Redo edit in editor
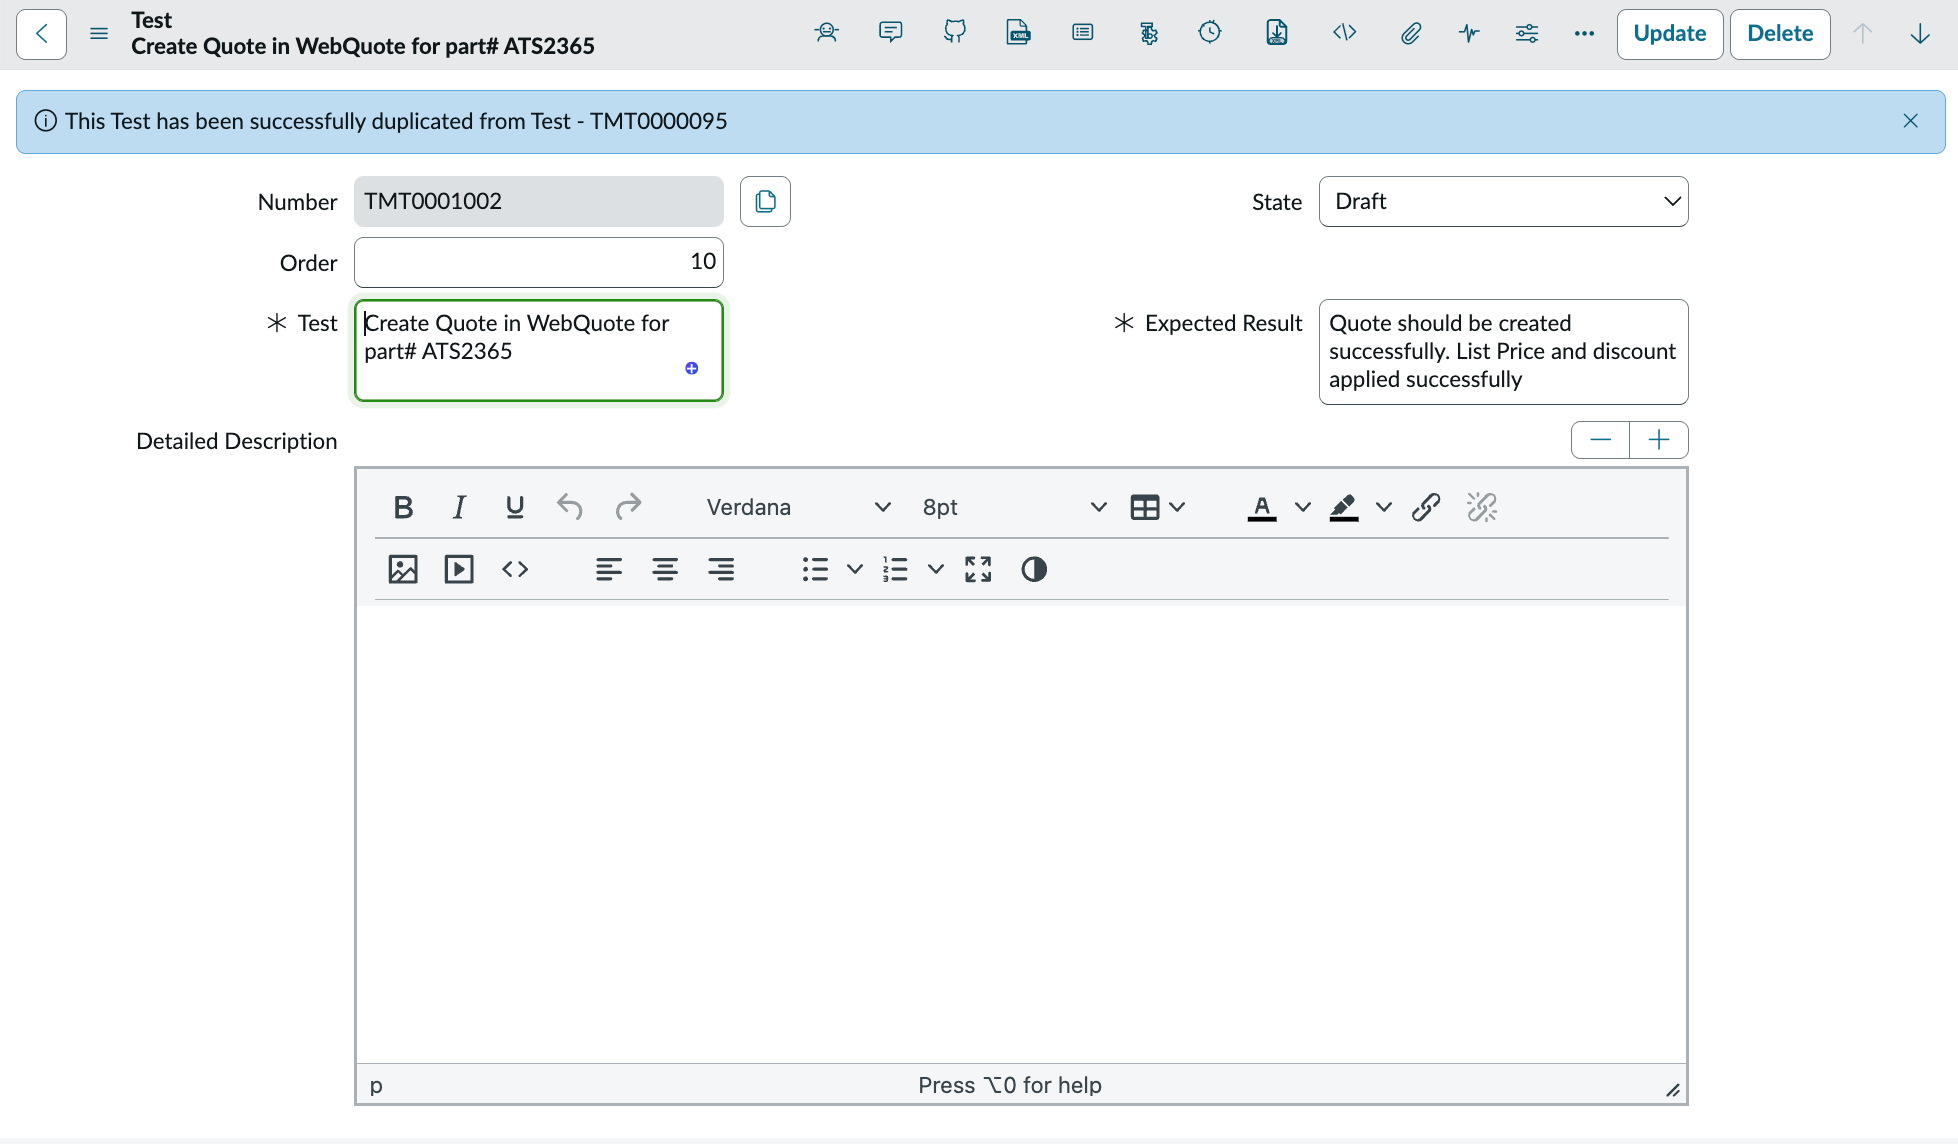This screenshot has height=1144, width=1958. pyautogui.click(x=627, y=507)
